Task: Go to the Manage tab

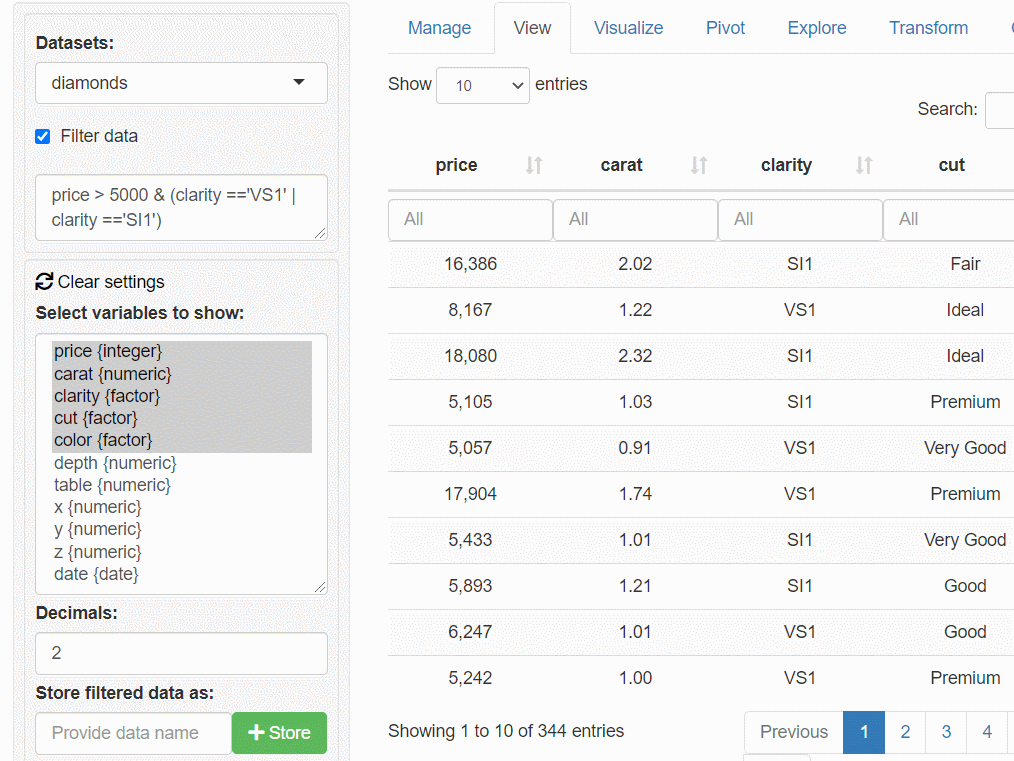Action: tap(439, 28)
